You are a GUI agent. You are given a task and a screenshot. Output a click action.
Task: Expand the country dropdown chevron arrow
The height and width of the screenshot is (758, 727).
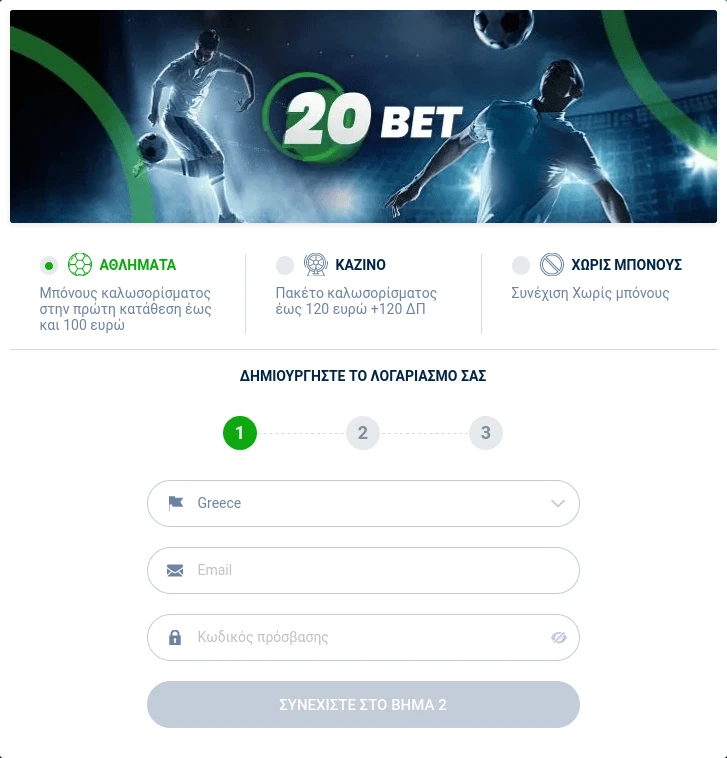click(558, 503)
